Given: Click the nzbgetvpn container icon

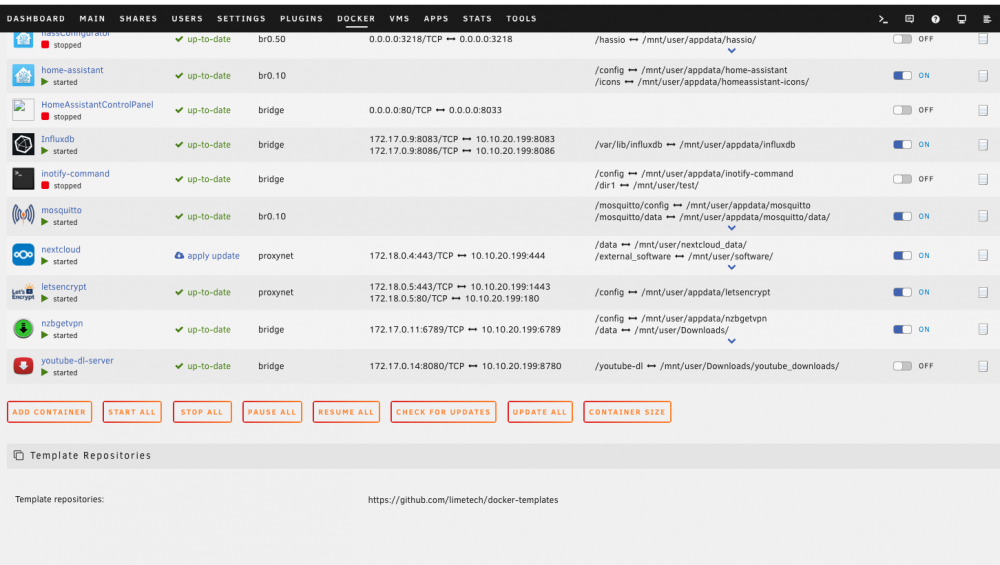Looking at the screenshot, I should (x=23, y=329).
